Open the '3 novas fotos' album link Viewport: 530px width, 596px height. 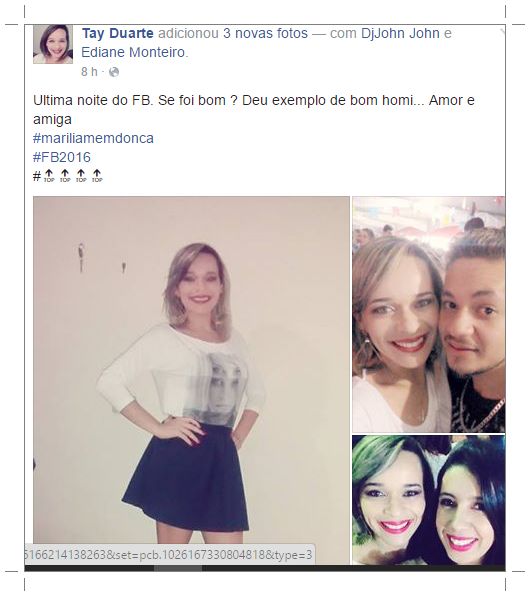pyautogui.click(x=265, y=33)
